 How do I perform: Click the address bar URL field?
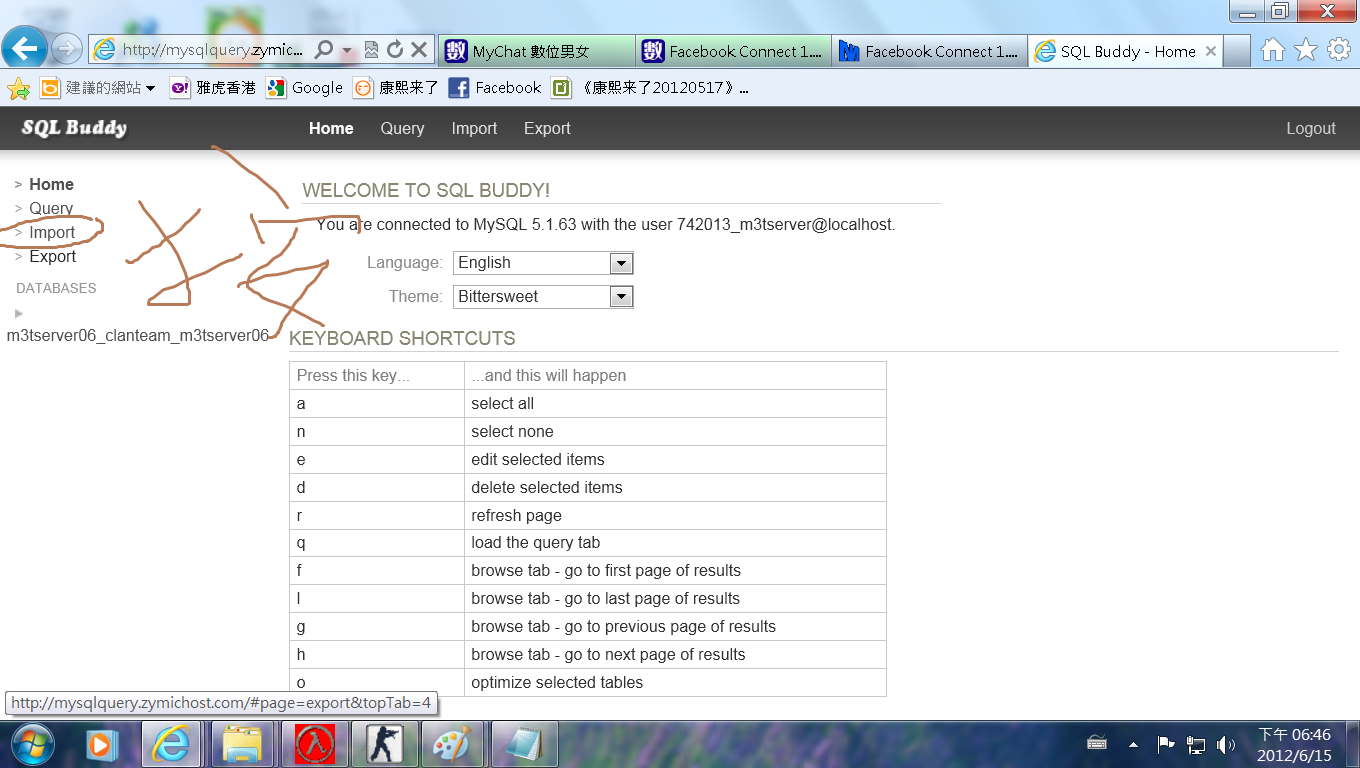pos(210,49)
